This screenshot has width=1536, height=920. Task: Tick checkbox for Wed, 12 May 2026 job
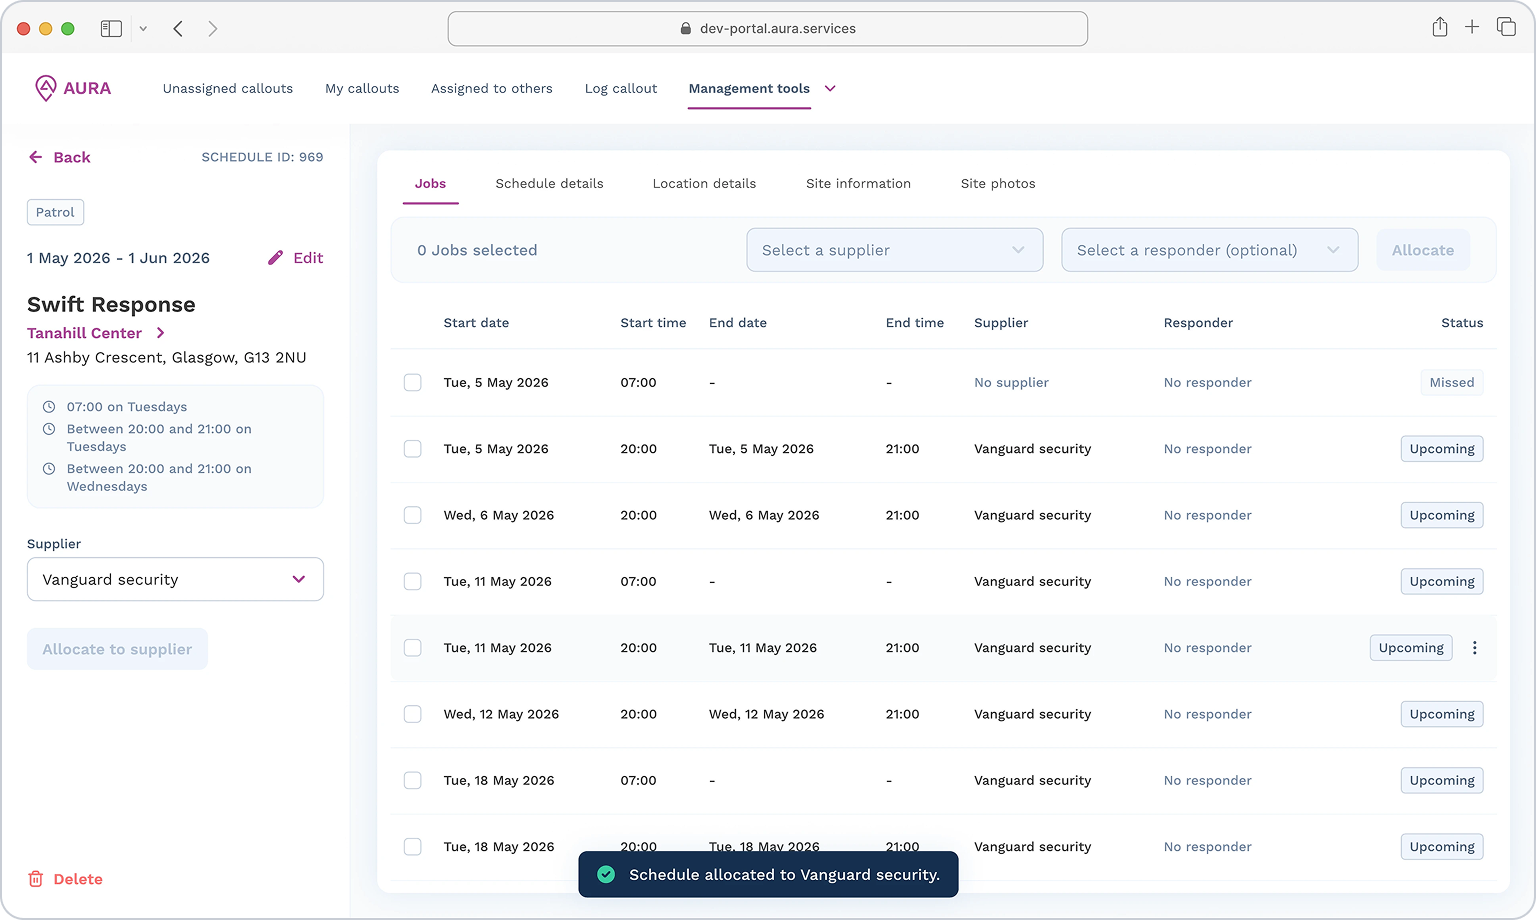click(413, 714)
